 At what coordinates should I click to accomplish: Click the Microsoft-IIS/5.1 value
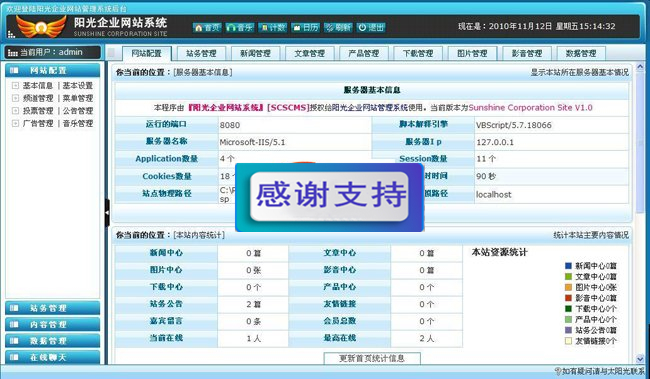[x=252, y=142]
